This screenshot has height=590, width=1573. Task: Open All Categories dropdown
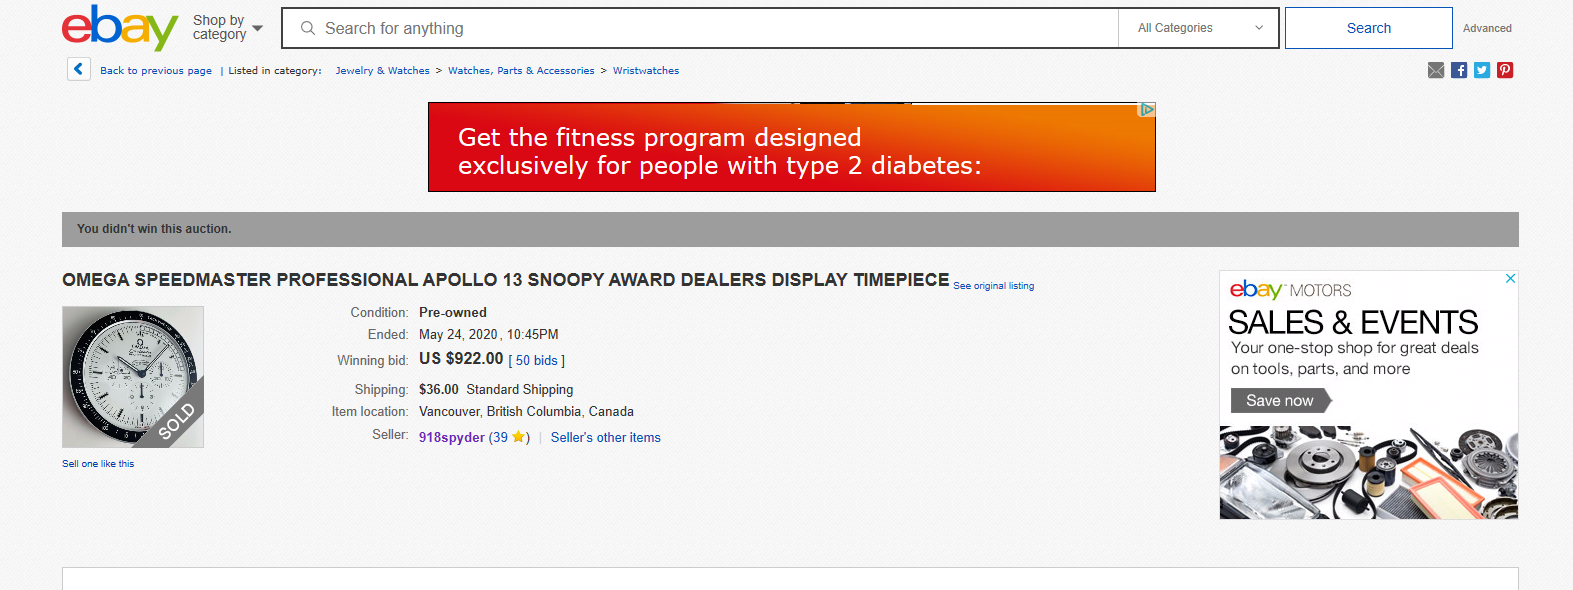click(x=1199, y=28)
